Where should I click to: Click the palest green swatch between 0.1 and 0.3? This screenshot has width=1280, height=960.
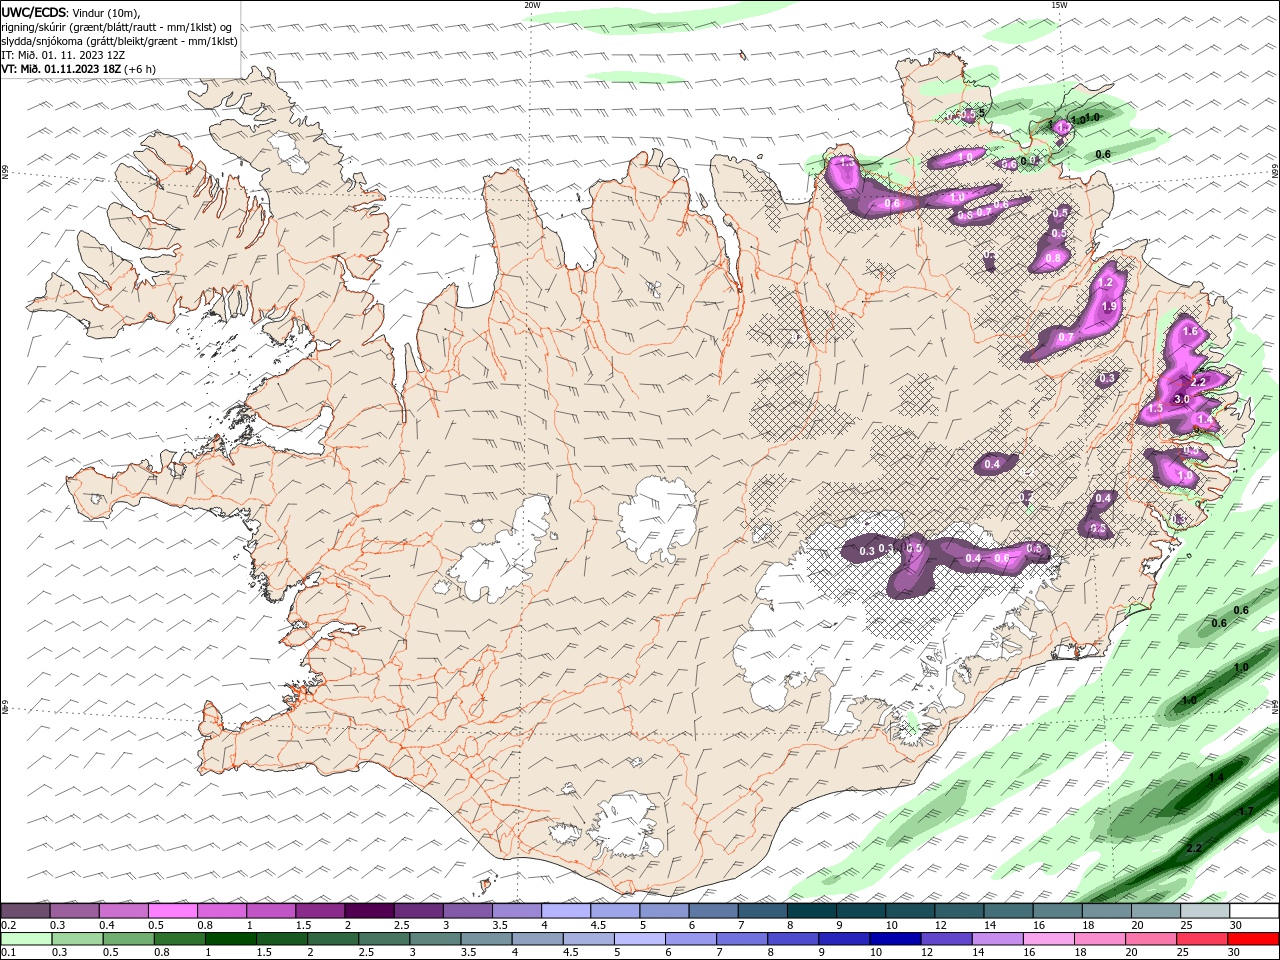[x=26, y=939]
